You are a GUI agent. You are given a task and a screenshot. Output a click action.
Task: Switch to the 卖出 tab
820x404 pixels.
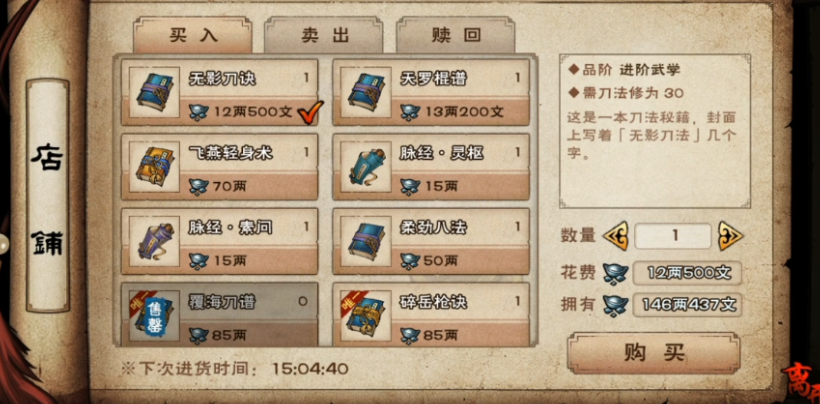[x=324, y=35]
